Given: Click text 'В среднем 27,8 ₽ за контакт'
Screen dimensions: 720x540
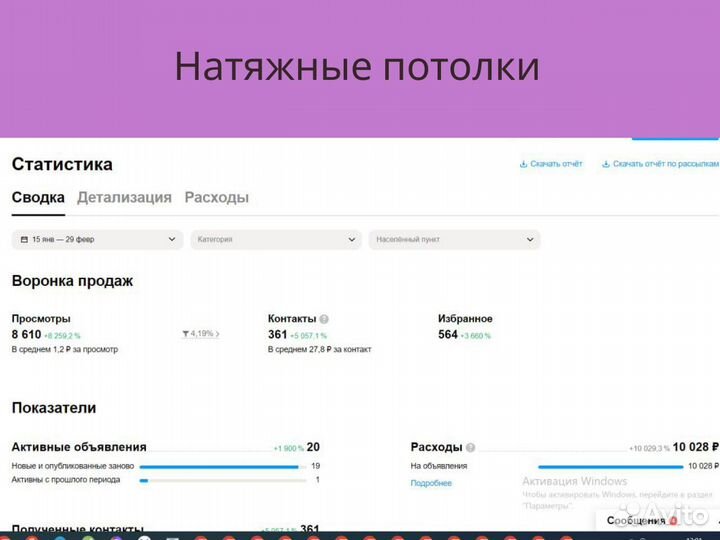Looking at the screenshot, I should pos(320,349).
